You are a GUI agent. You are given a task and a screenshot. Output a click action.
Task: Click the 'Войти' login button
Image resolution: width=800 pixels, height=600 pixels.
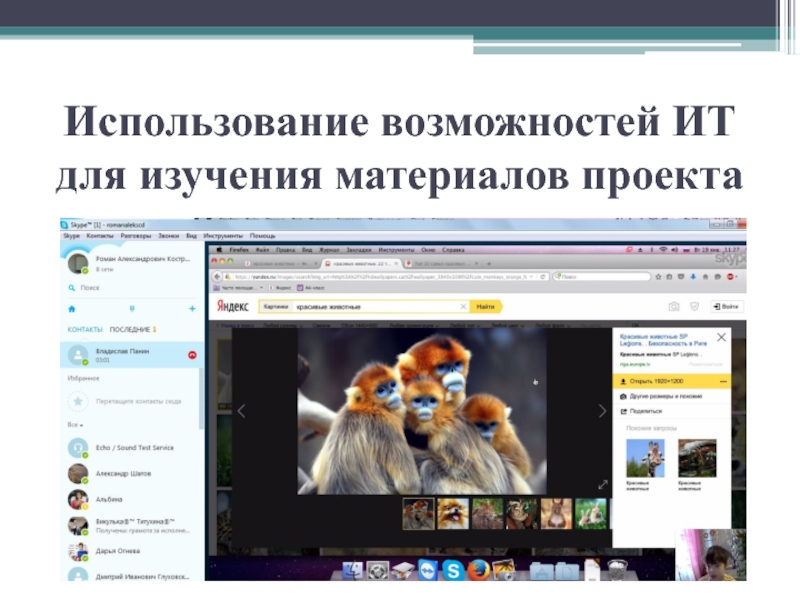tap(727, 306)
